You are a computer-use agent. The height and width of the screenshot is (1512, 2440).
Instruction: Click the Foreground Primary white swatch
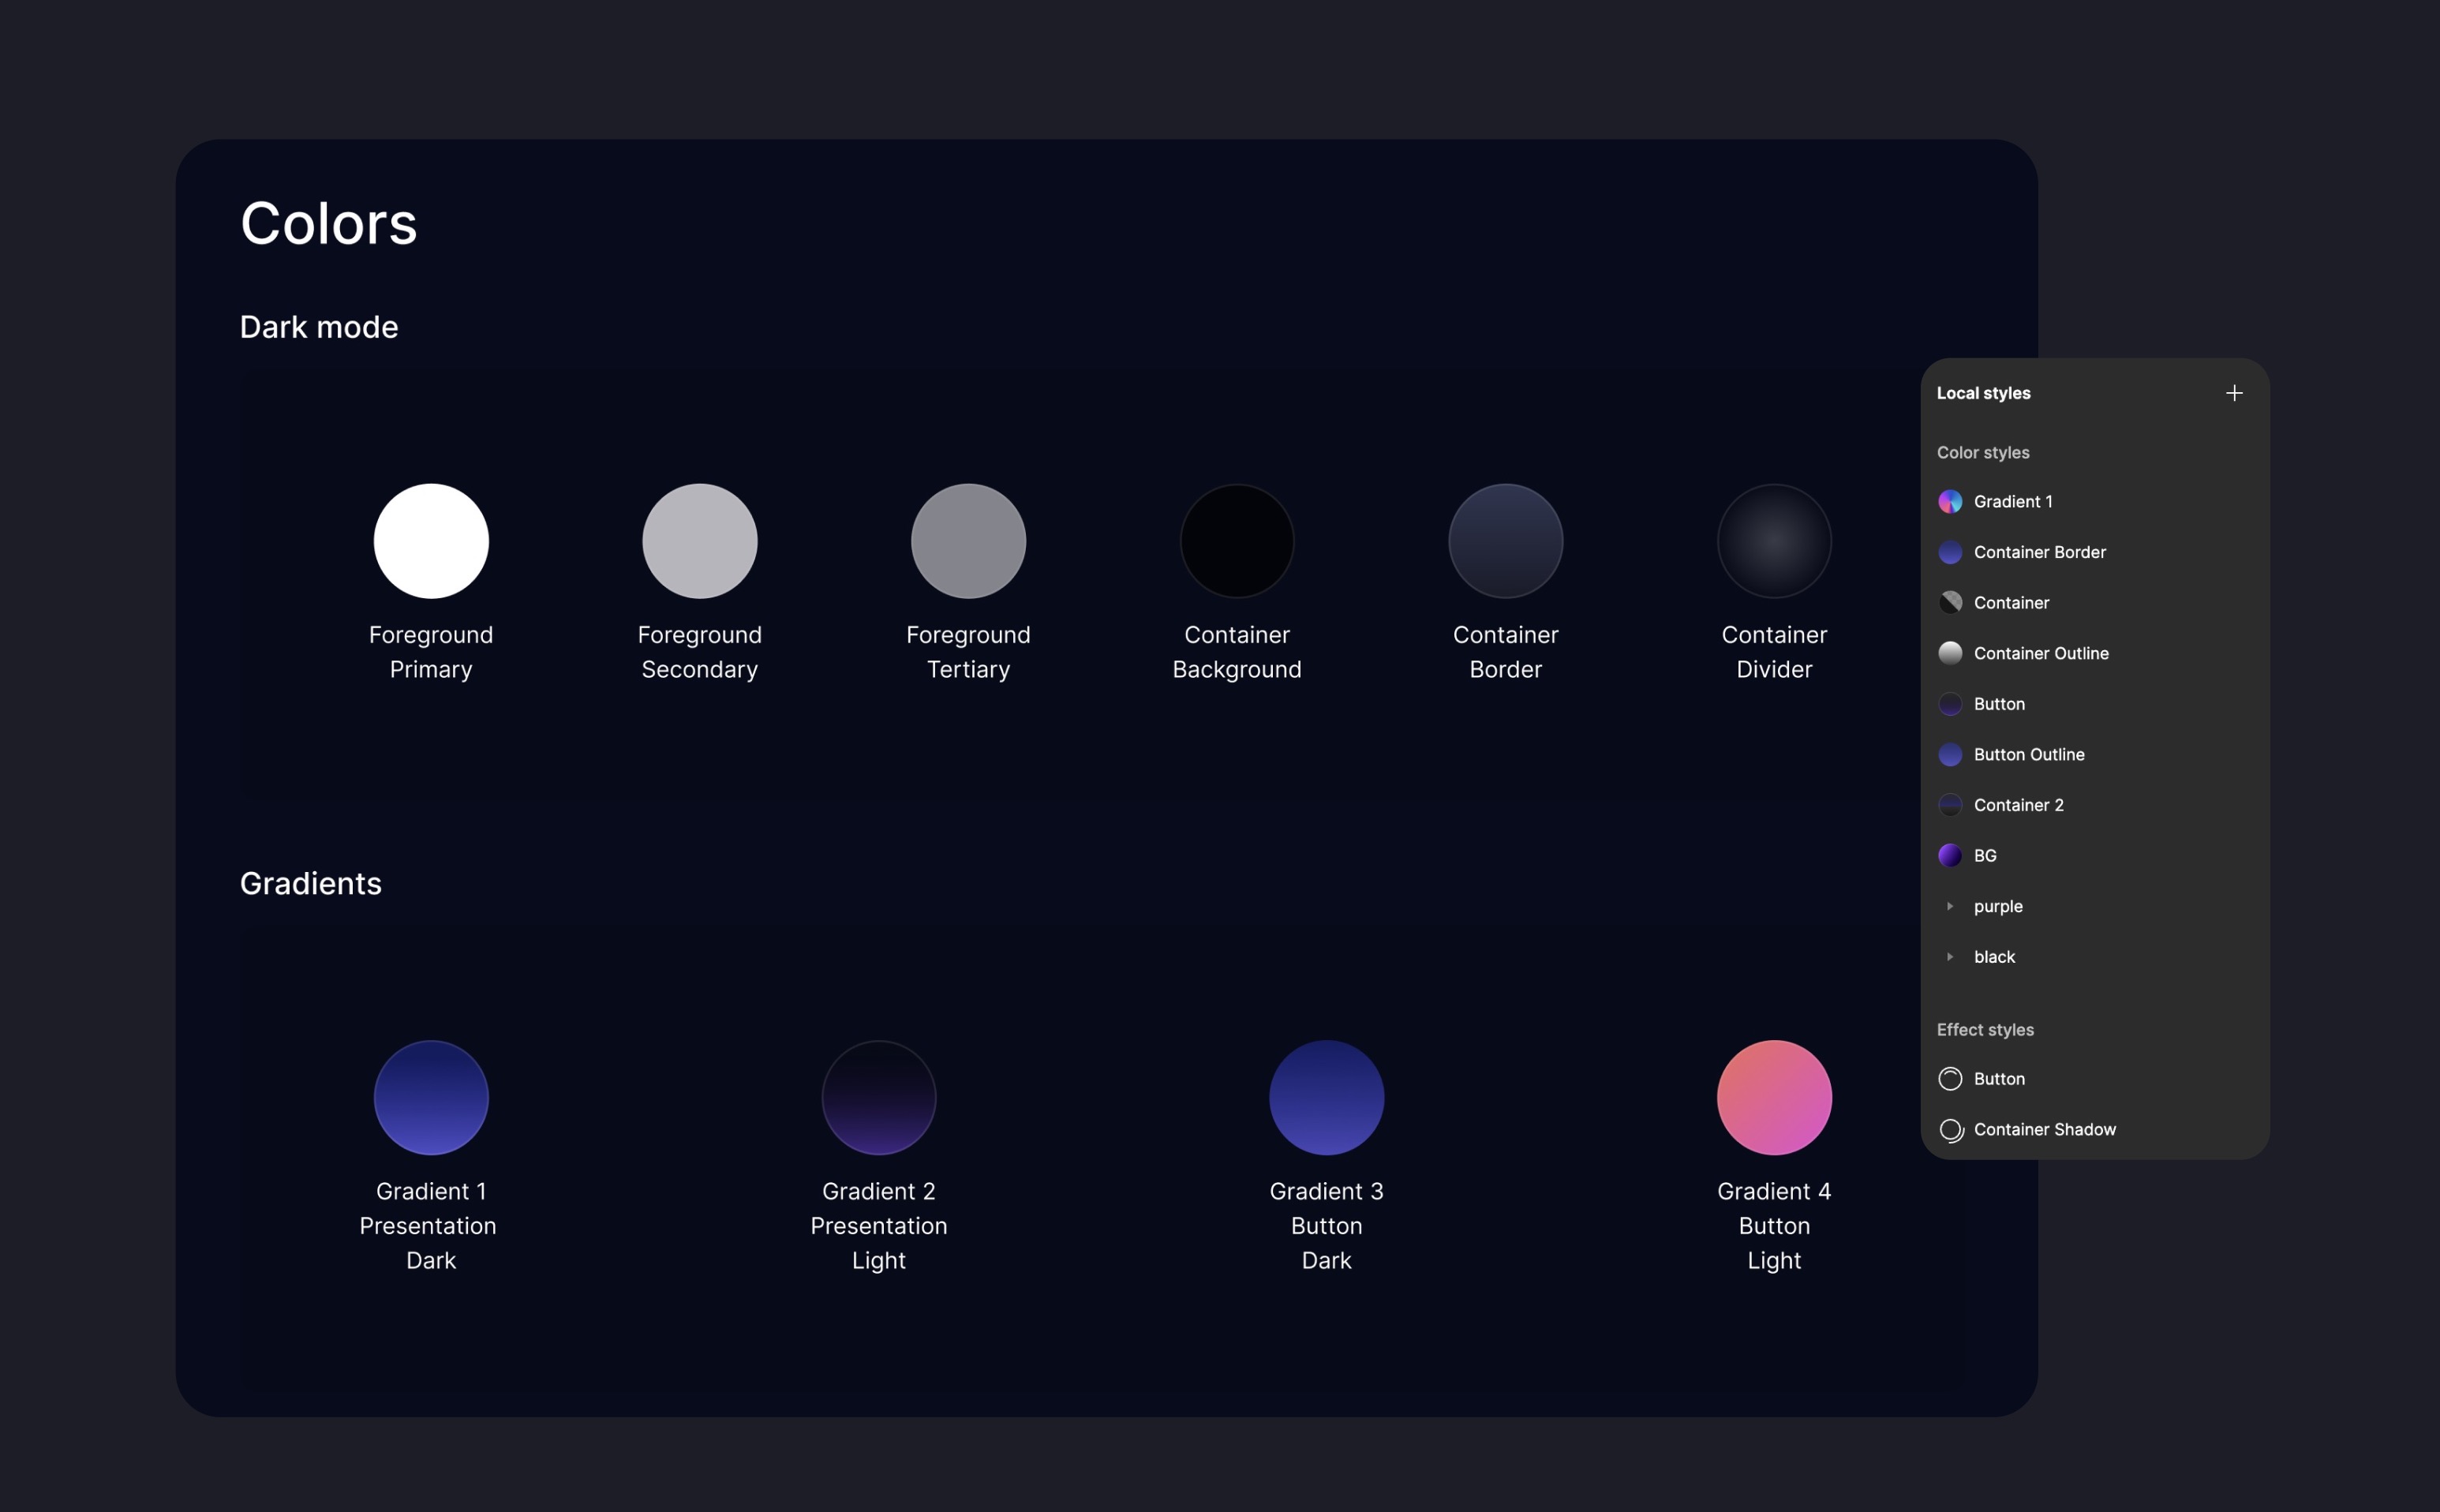[x=431, y=541]
